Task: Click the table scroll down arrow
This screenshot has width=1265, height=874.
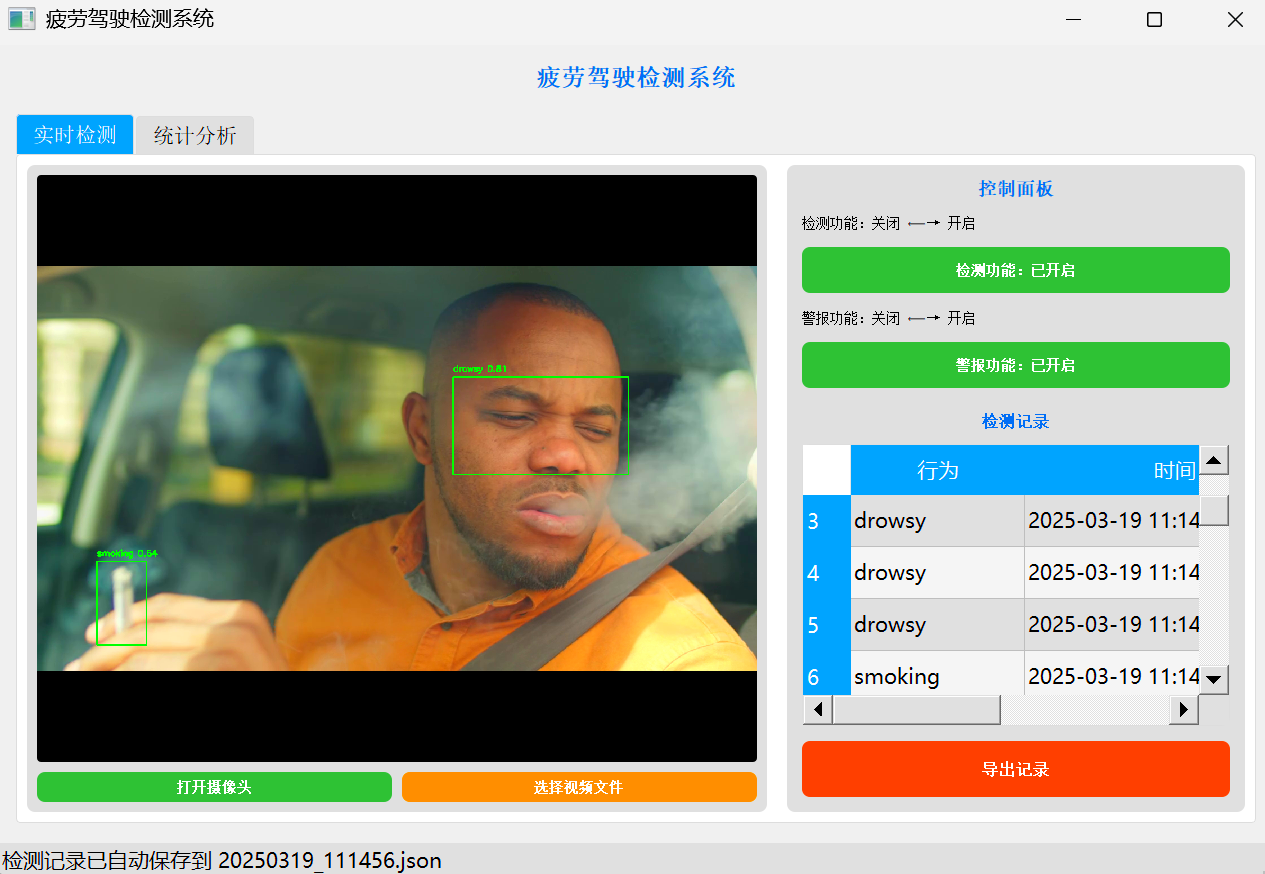Action: coord(1214,679)
